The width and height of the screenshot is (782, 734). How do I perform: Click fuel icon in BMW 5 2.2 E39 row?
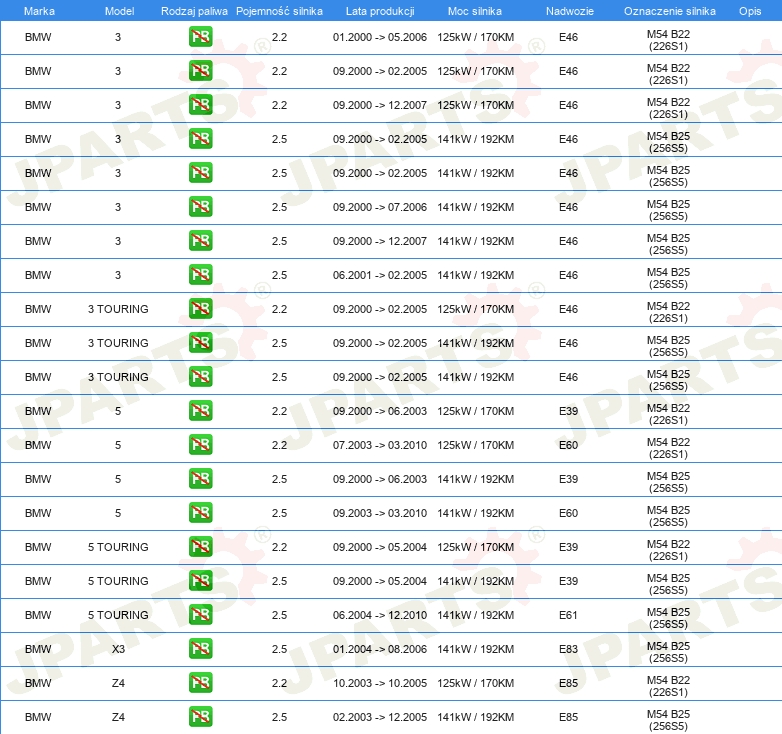200,411
